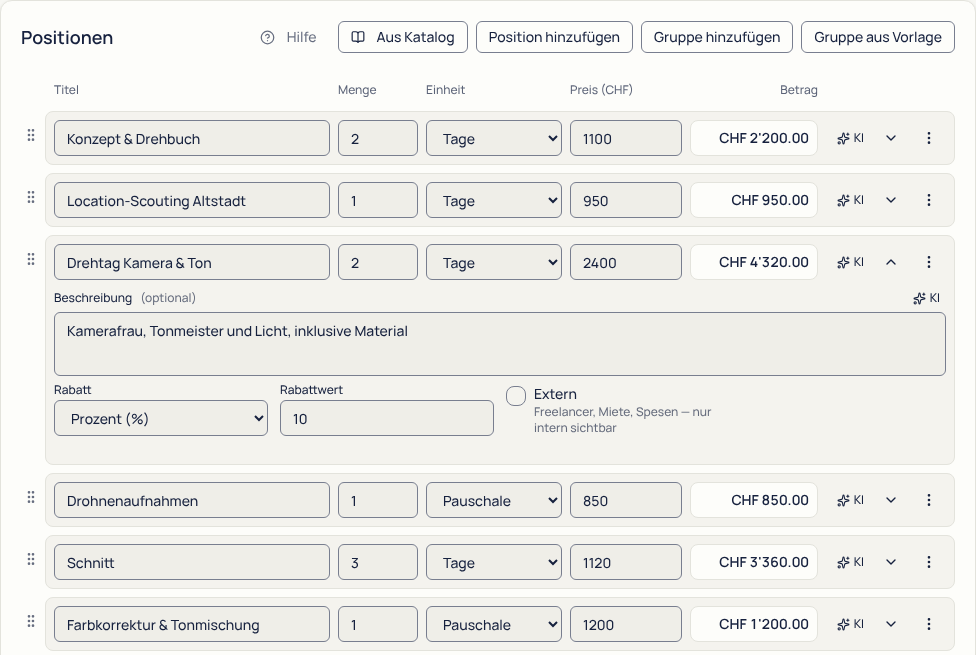
Task: Open the three-dot menu for Konzept & Drehbuch
Action: point(929,138)
